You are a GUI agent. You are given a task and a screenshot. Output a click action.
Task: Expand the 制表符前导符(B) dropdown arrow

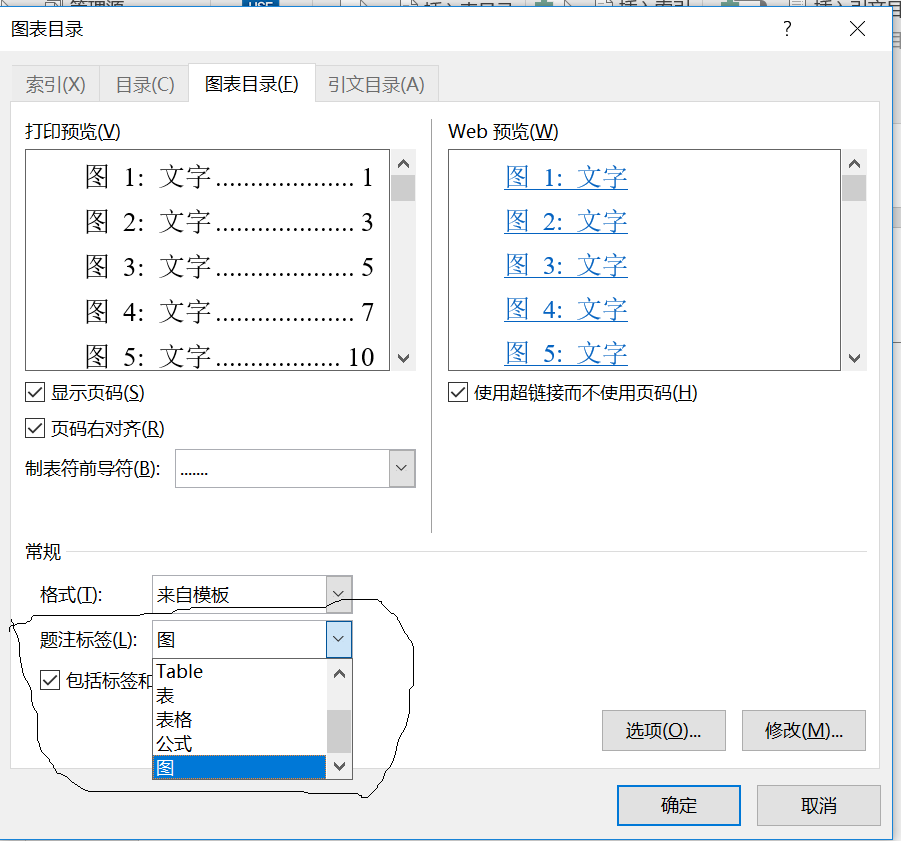(x=402, y=468)
